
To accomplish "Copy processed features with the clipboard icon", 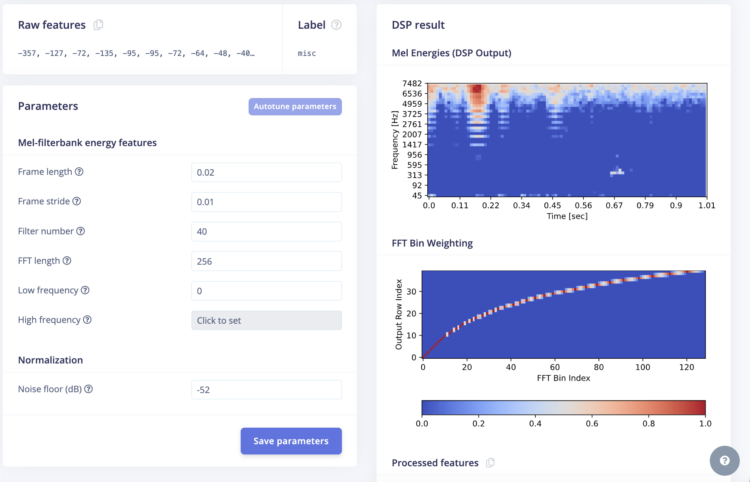I will point(490,463).
